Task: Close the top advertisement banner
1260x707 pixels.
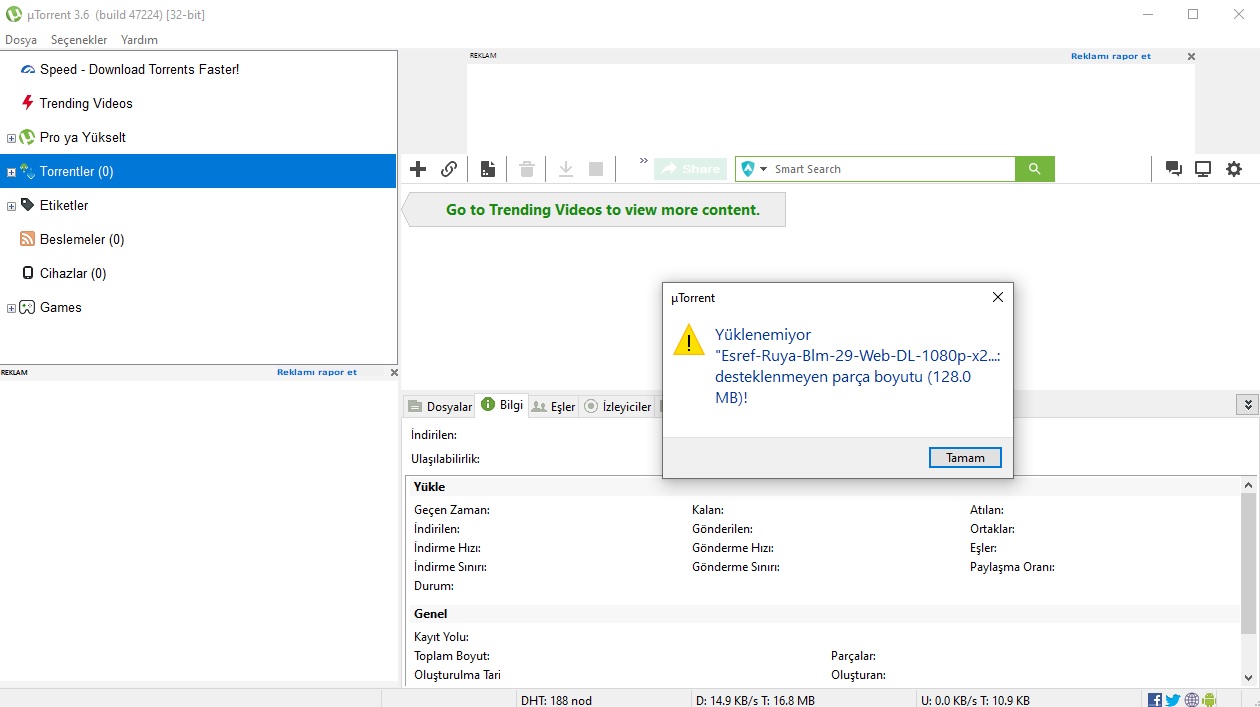Action: (x=1191, y=57)
